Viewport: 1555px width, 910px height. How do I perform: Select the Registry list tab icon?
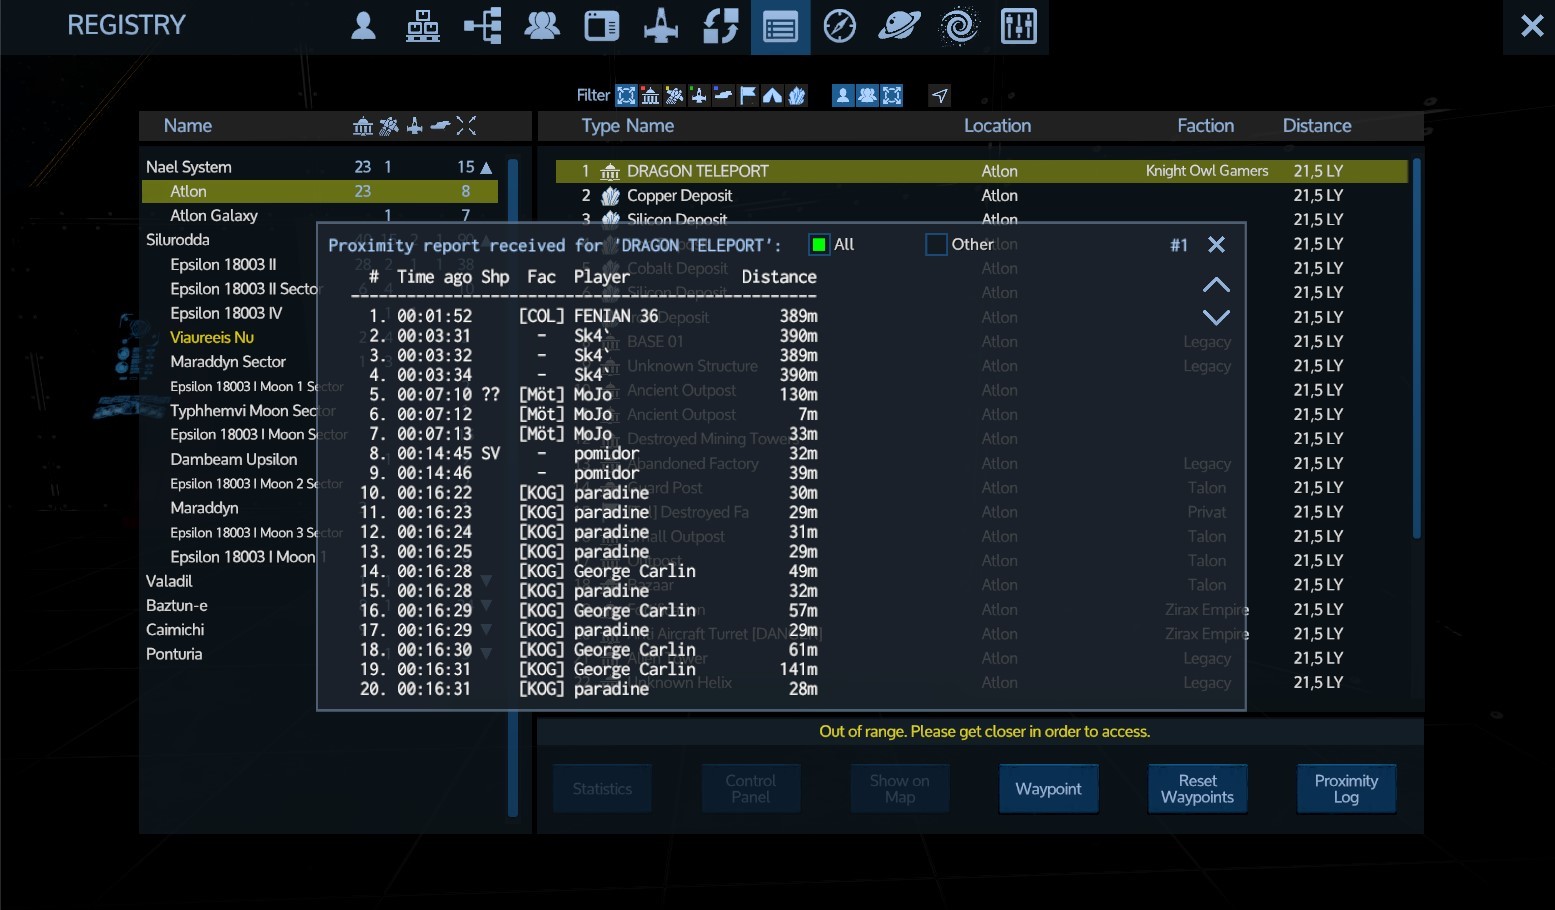click(780, 27)
